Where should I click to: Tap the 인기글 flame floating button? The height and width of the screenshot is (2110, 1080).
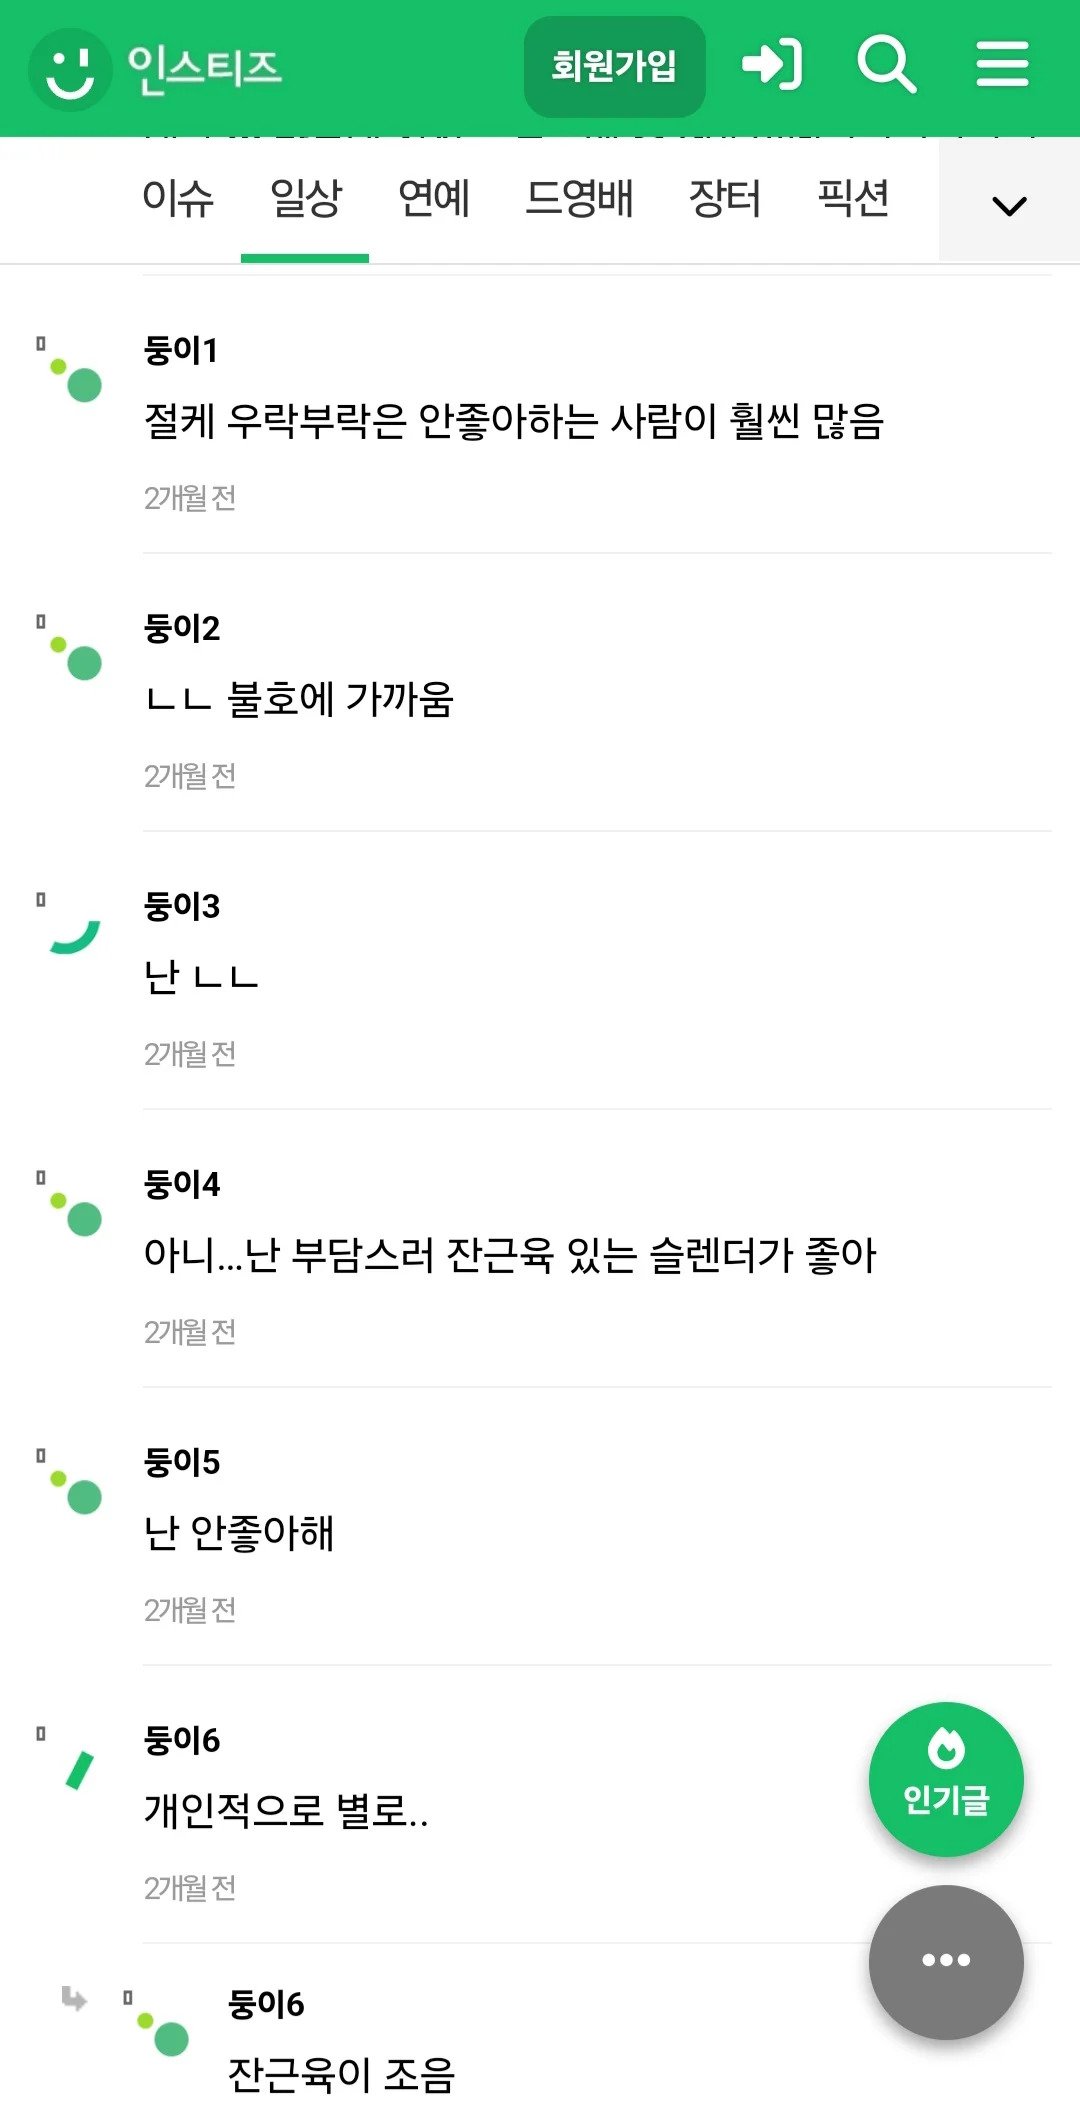coord(945,1778)
